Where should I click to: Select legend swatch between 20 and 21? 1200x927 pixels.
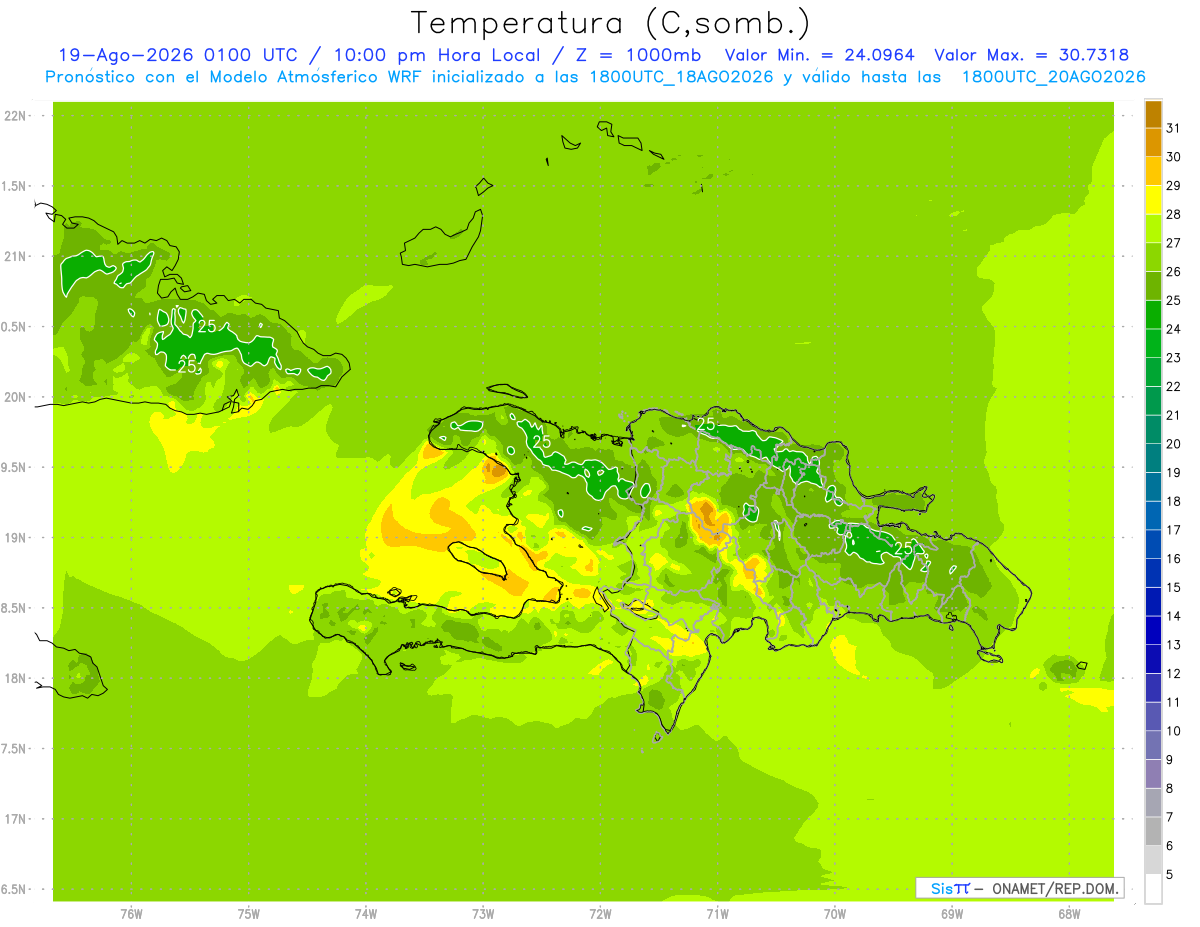pos(1153,430)
